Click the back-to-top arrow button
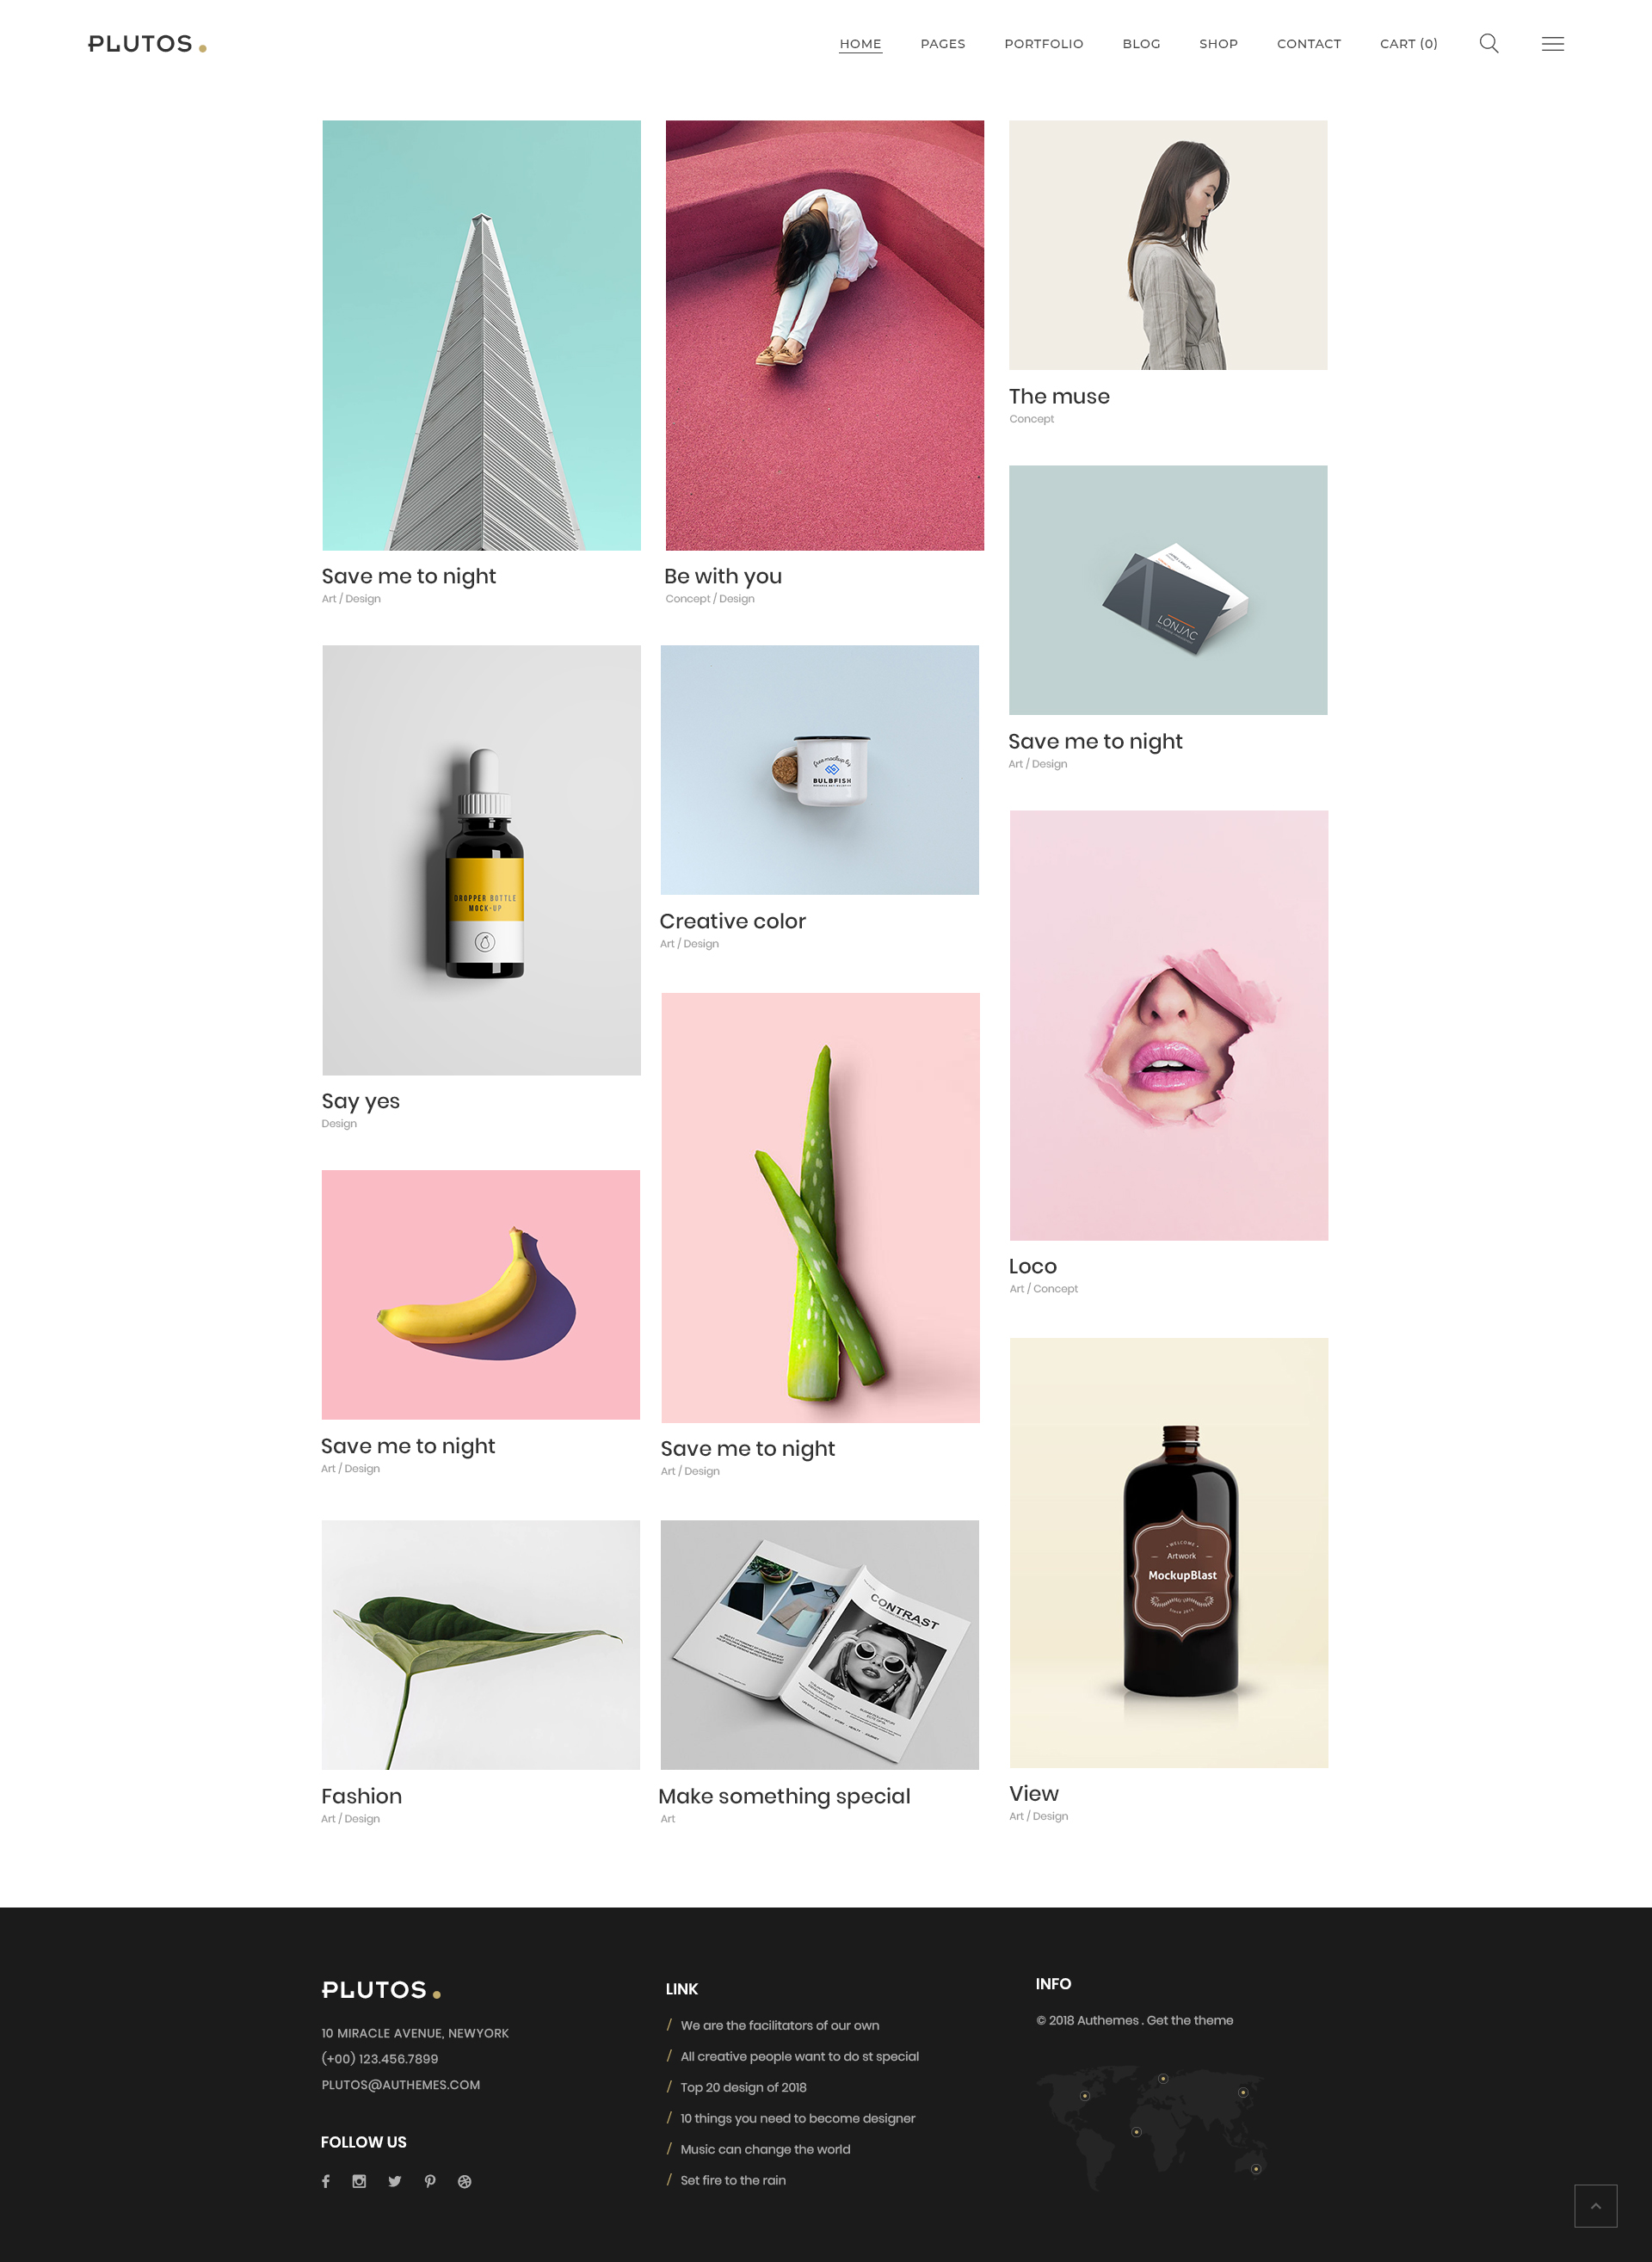1652x2262 pixels. 1595,2205
